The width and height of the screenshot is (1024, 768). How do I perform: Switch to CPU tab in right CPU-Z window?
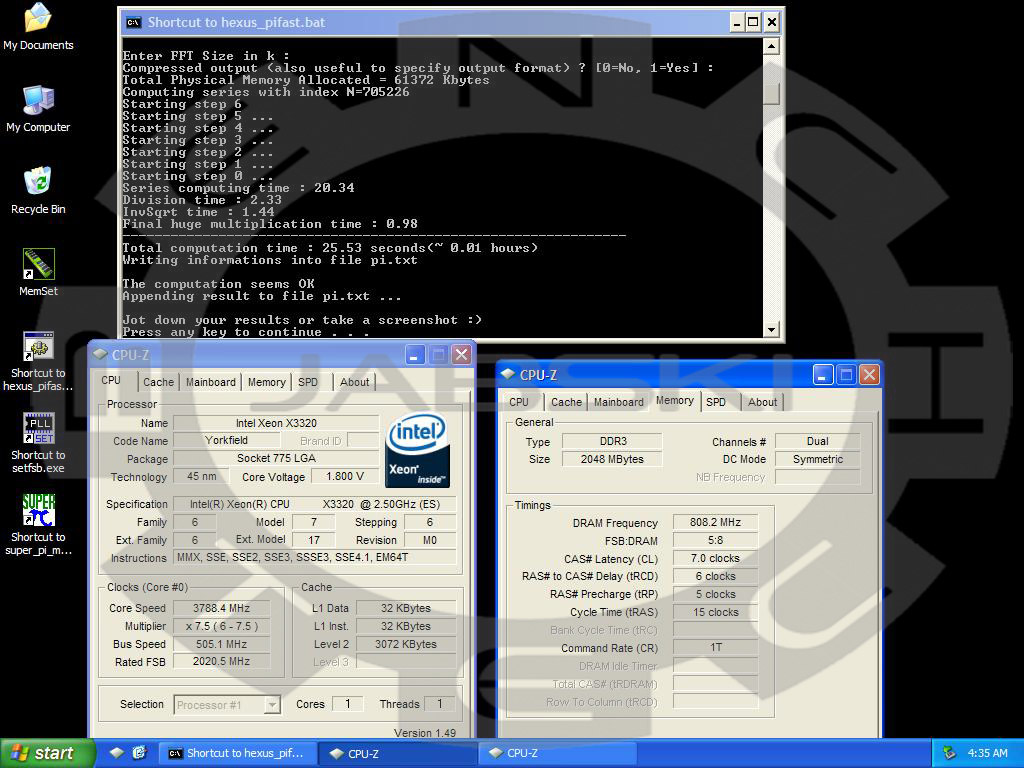[x=519, y=402]
